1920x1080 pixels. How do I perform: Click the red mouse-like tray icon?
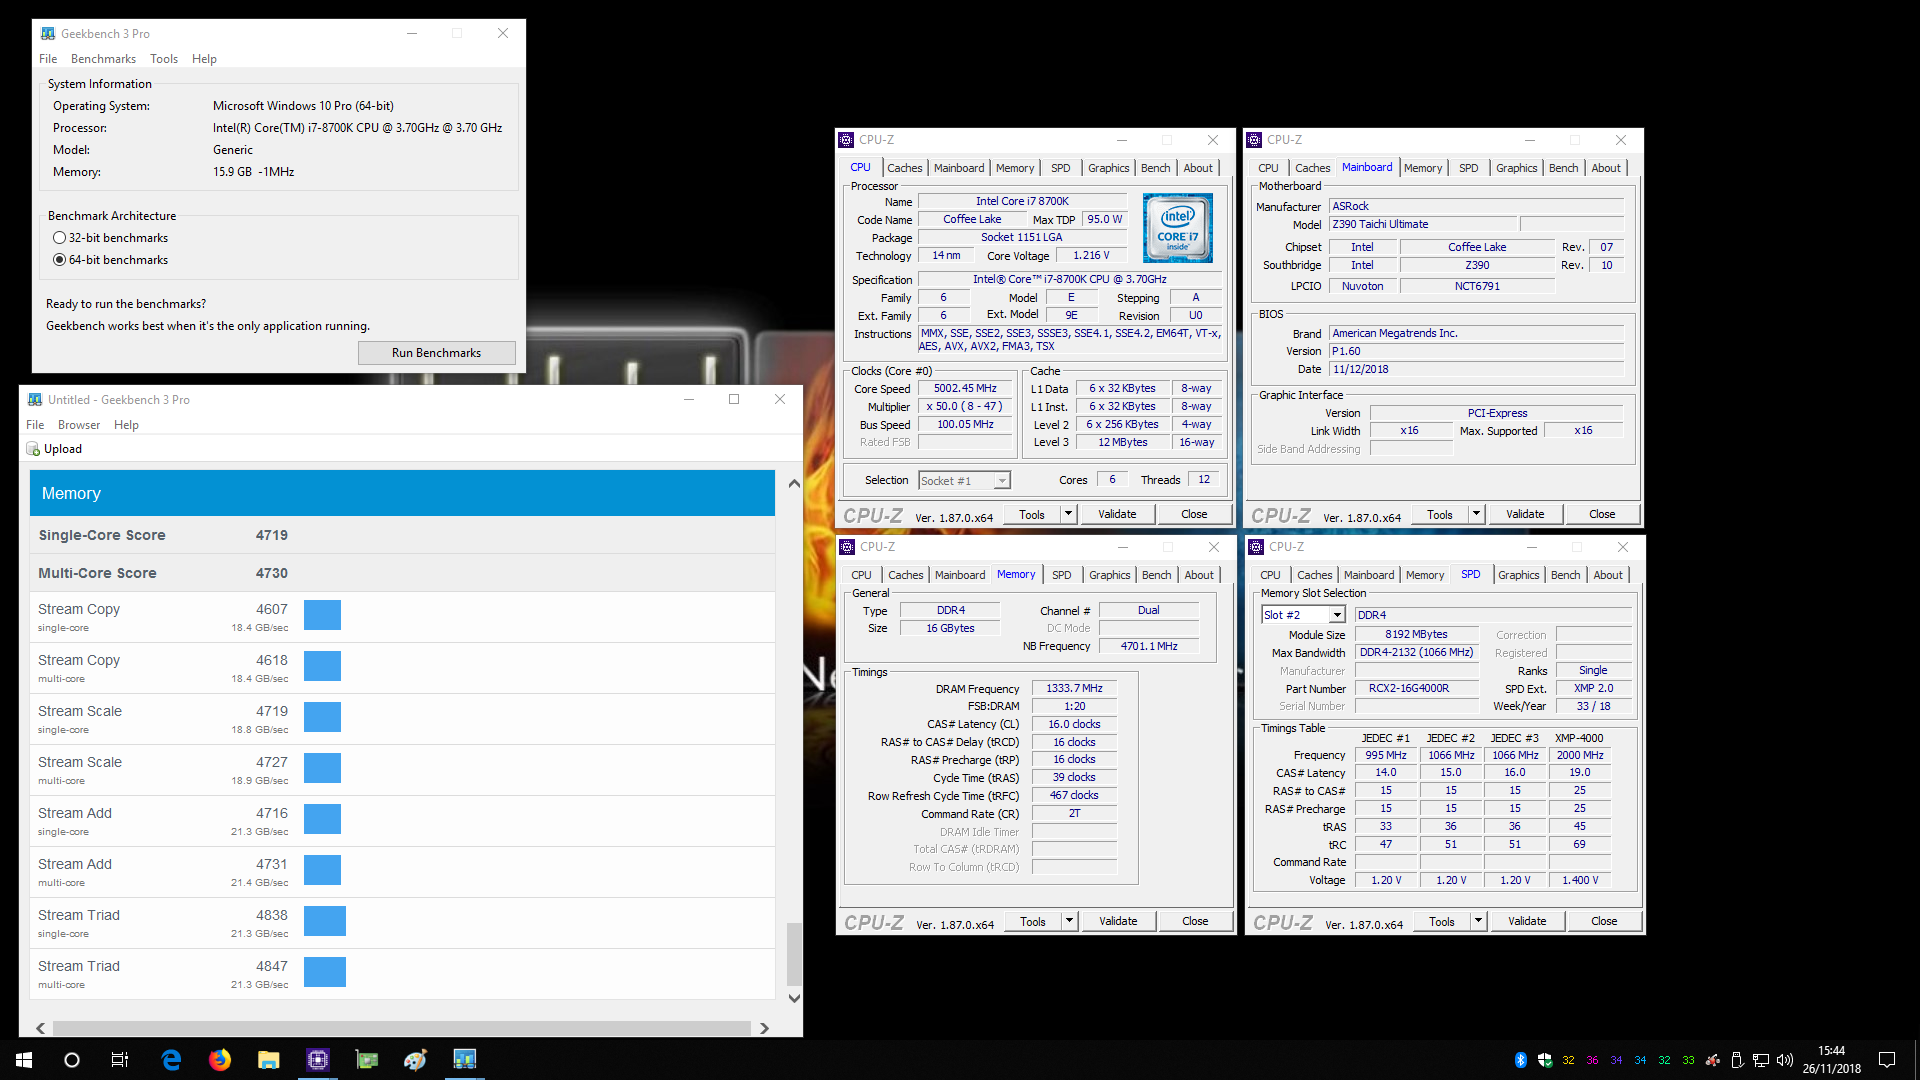1713,1060
